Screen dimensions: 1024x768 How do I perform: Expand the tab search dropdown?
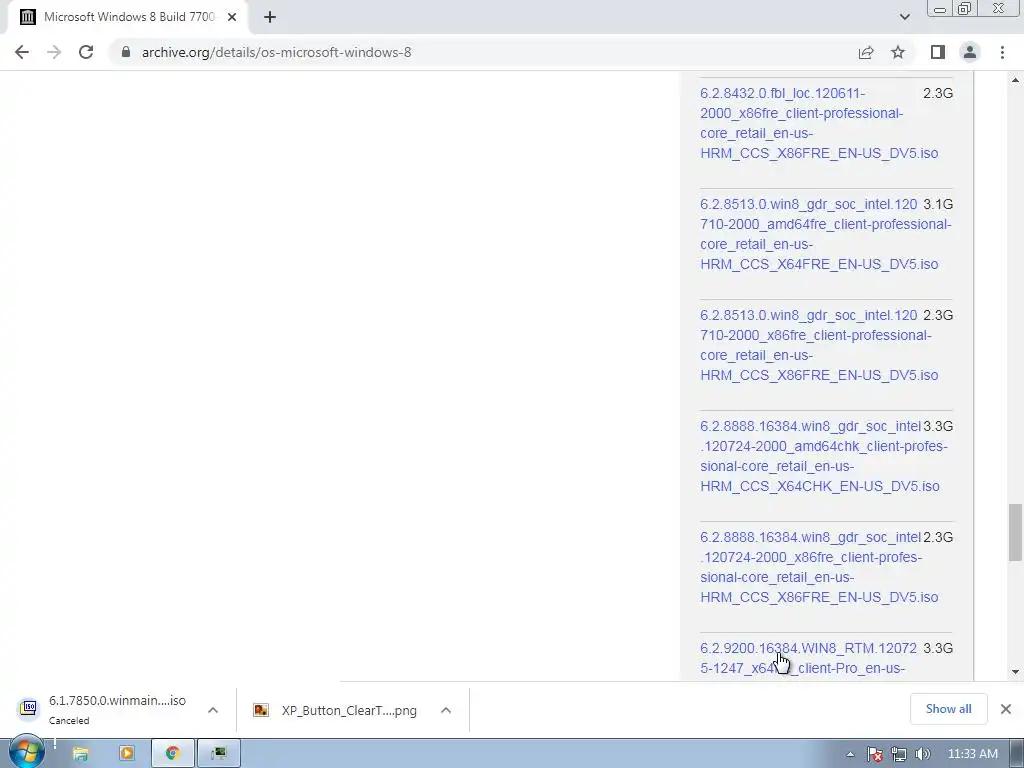tap(904, 17)
